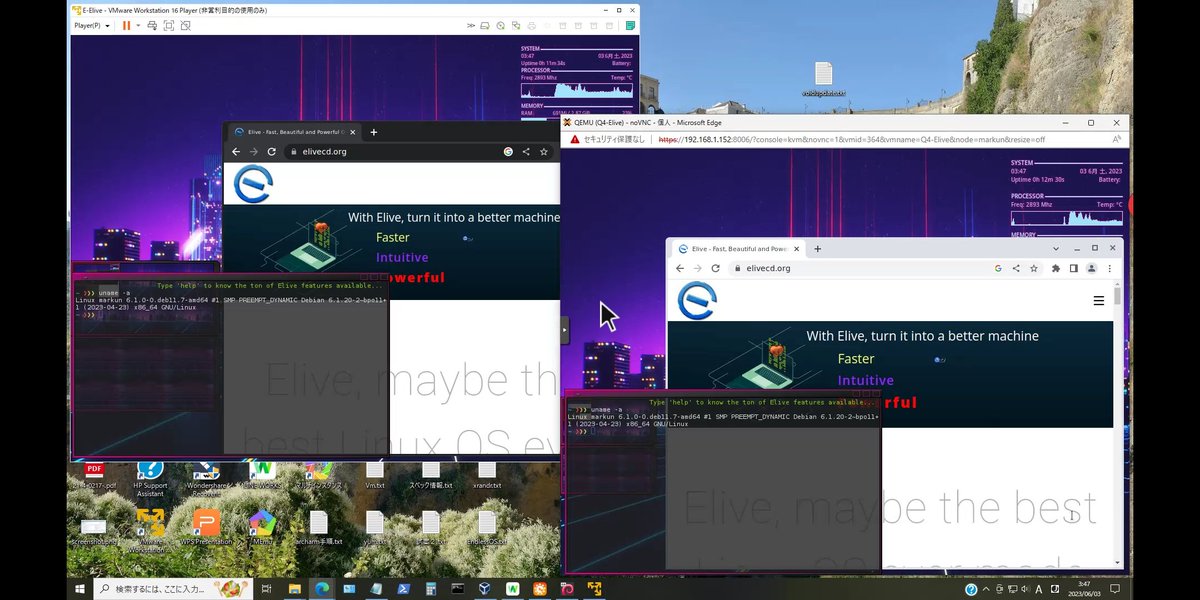The width and height of the screenshot is (1200, 600).
Task: Open the Wondershare Recoverit desktop shortcut
Action: (206, 480)
